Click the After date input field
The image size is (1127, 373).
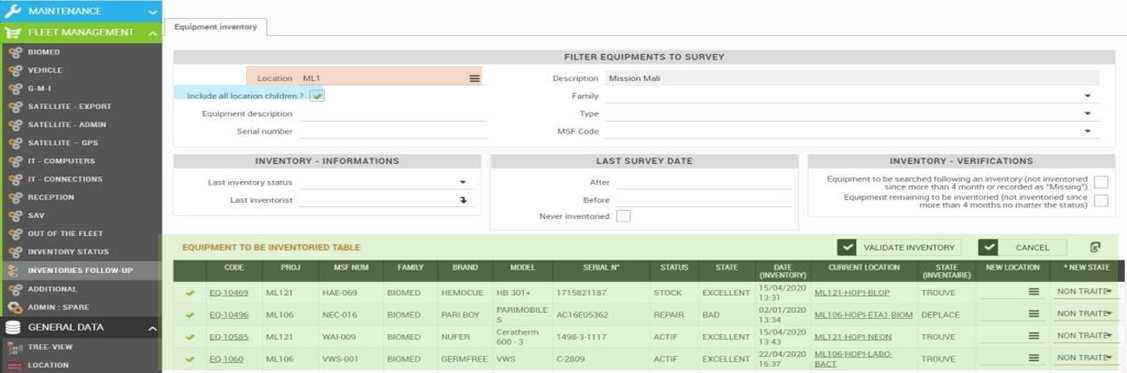tap(703, 183)
